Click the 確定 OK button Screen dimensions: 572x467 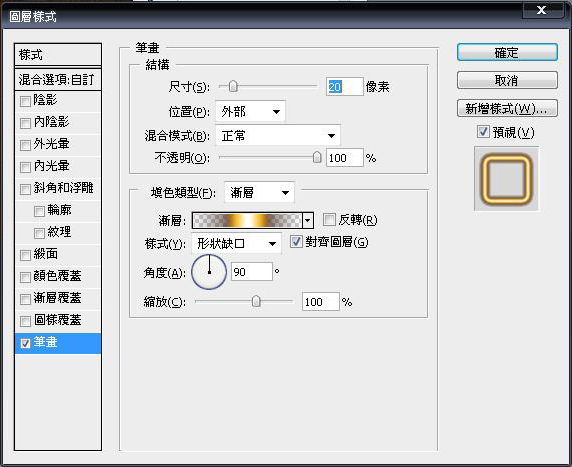pyautogui.click(x=507, y=53)
